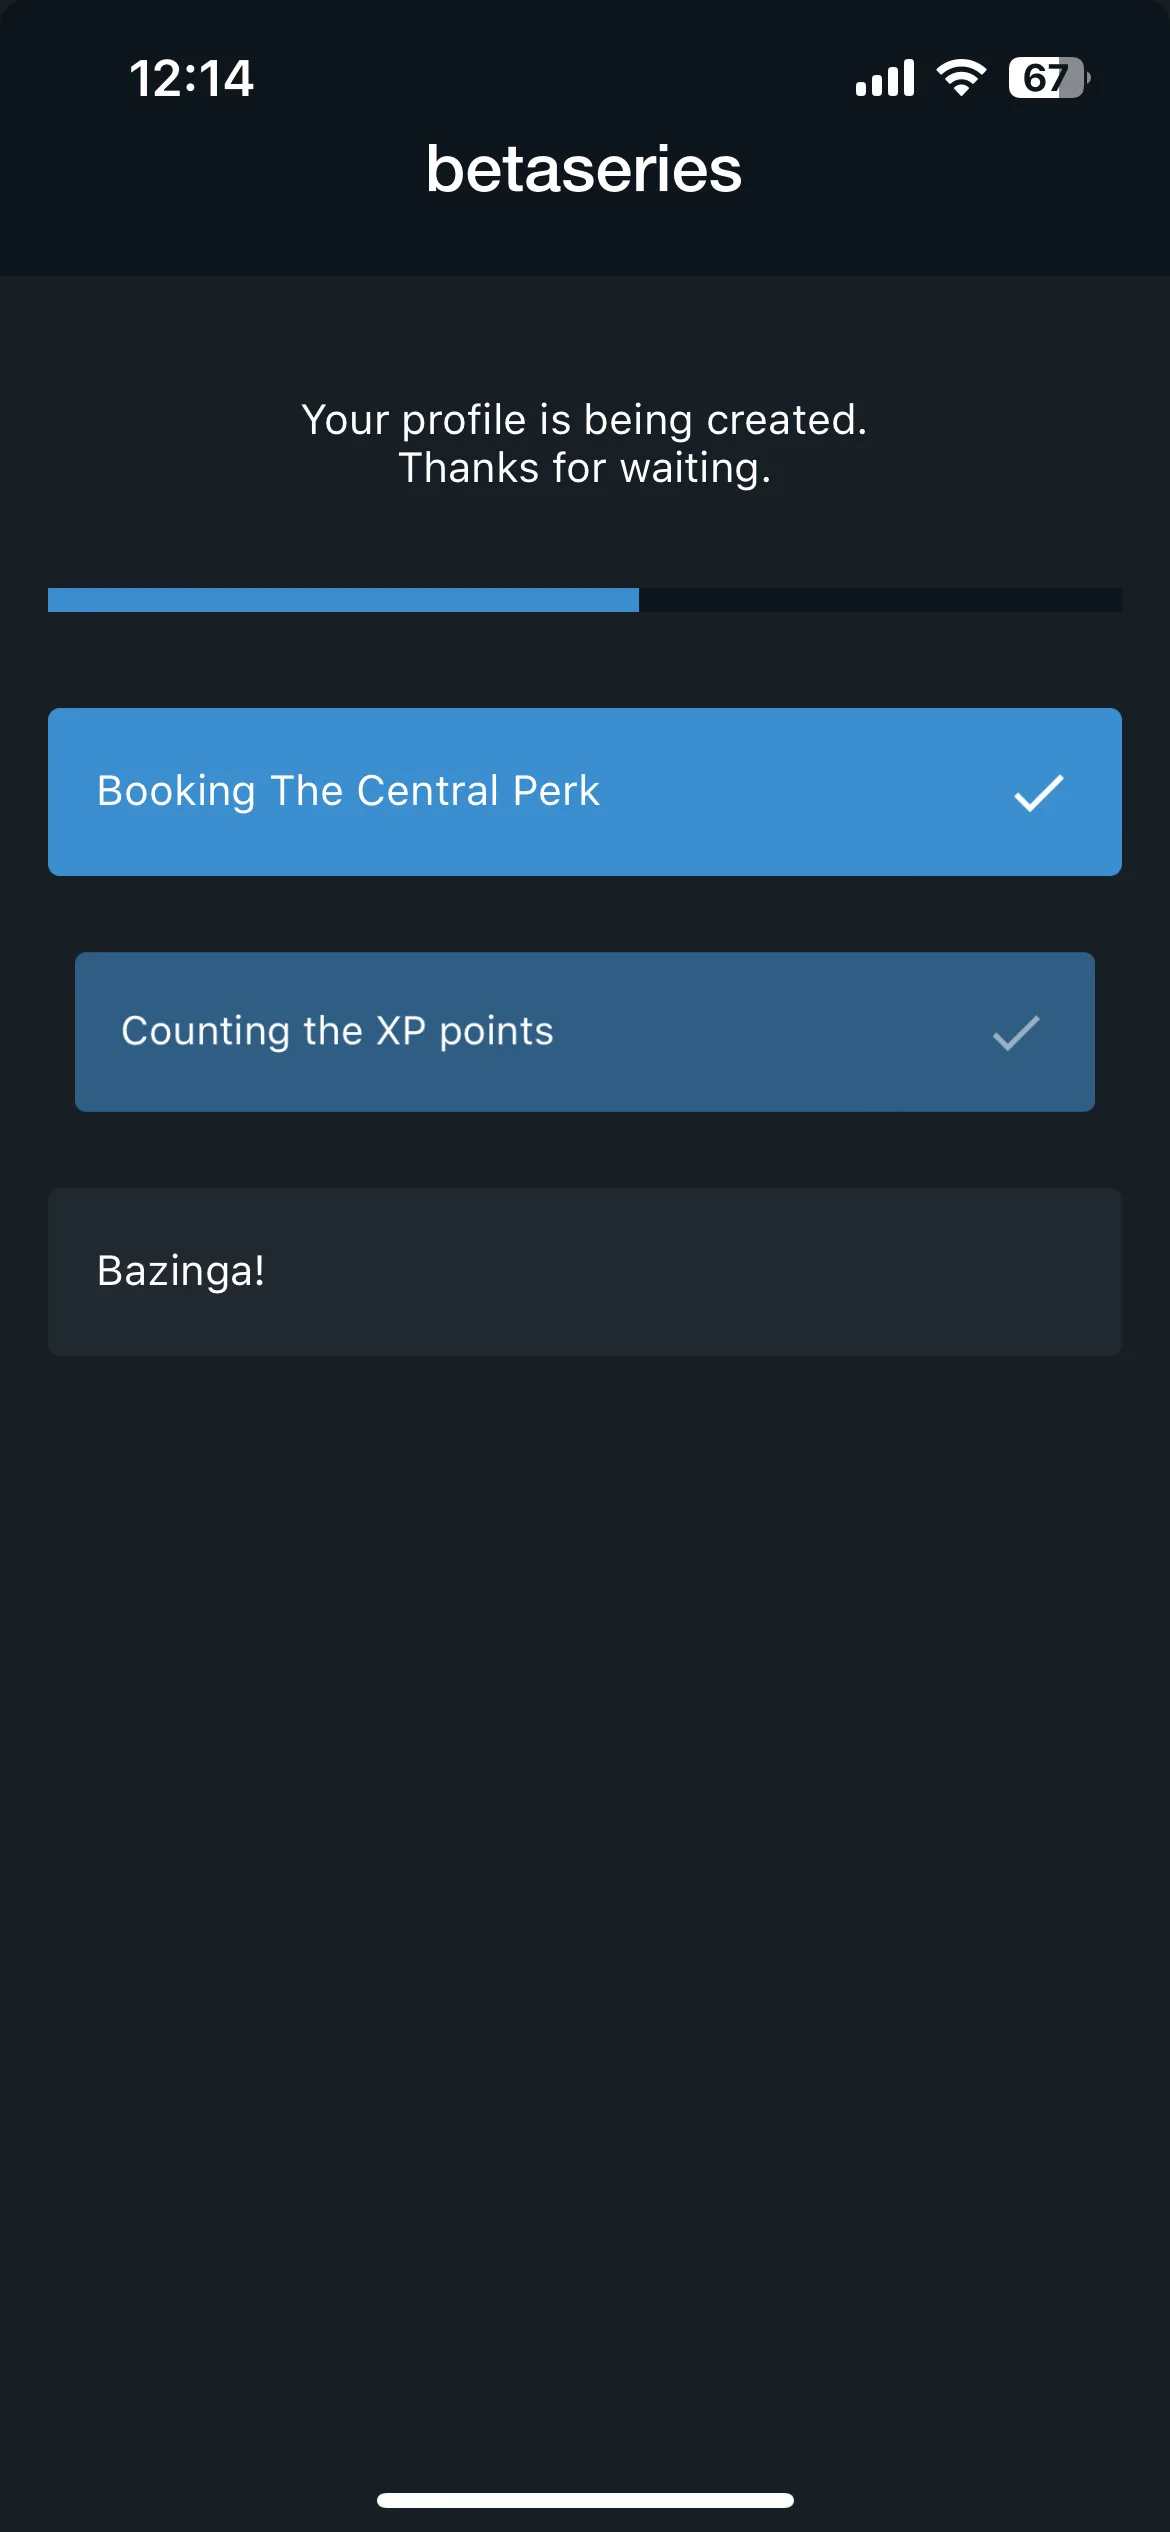The width and height of the screenshot is (1170, 2532).
Task: Tap the cellular signal bars icon
Action: [885, 78]
